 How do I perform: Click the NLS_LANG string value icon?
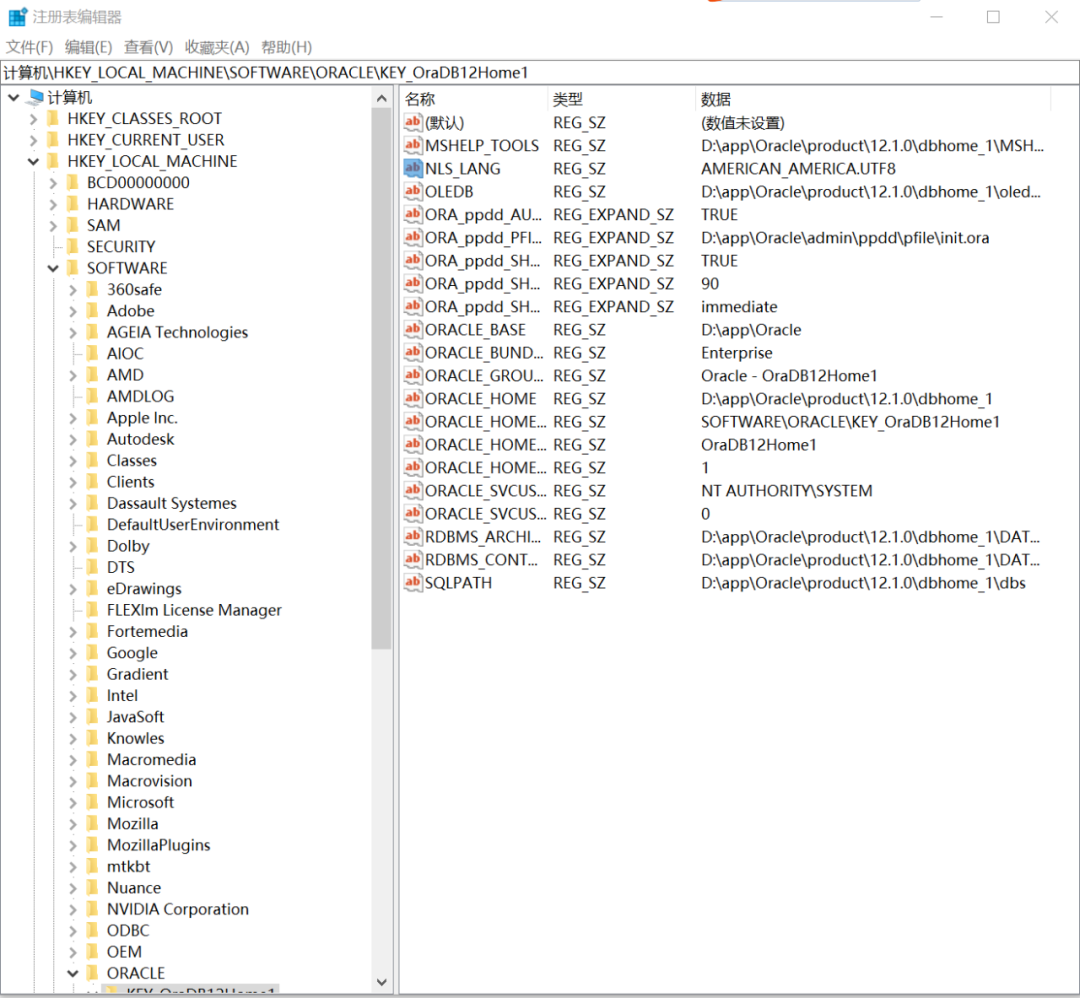point(413,168)
